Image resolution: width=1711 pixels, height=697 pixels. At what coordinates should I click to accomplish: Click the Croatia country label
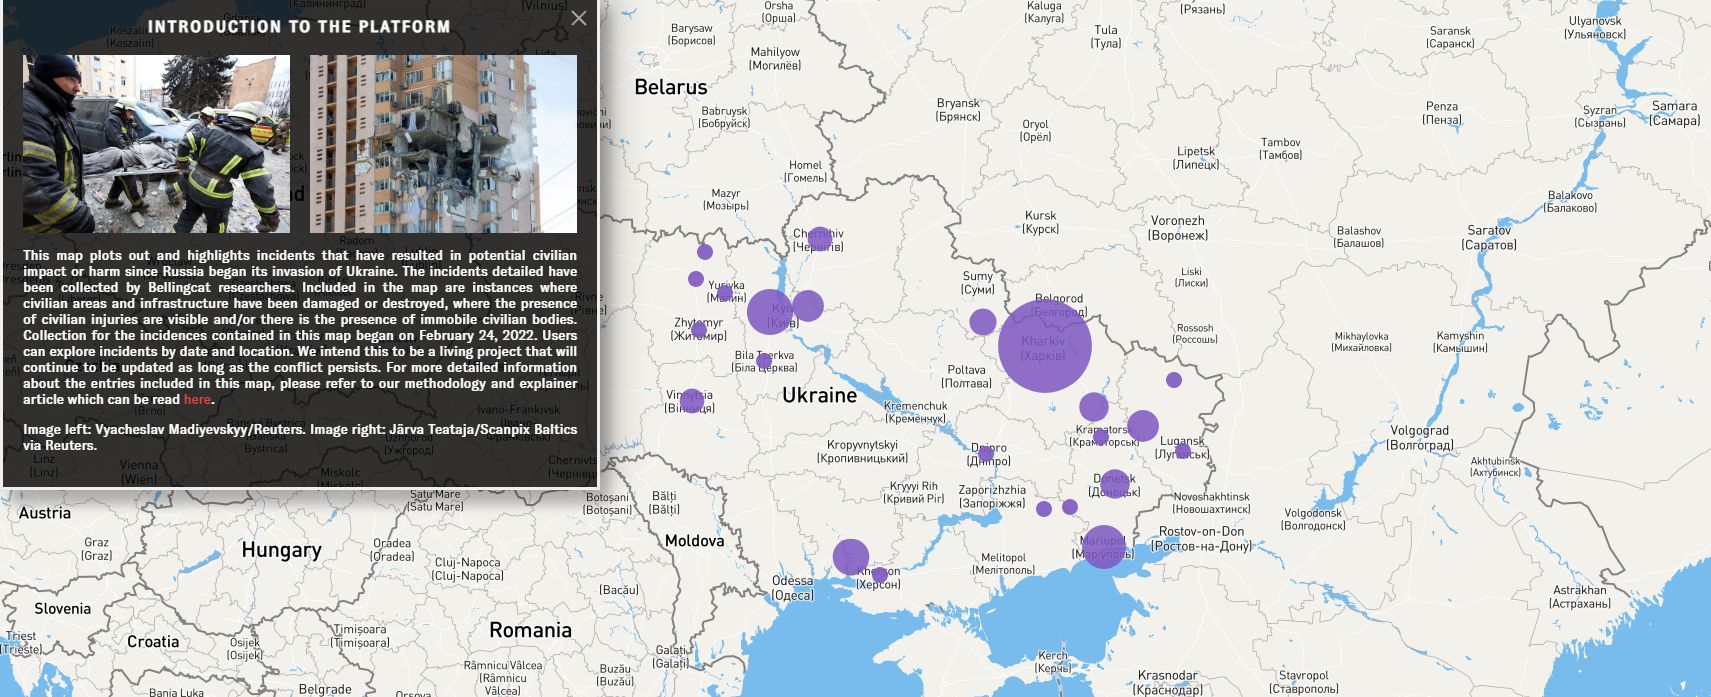[x=153, y=642]
